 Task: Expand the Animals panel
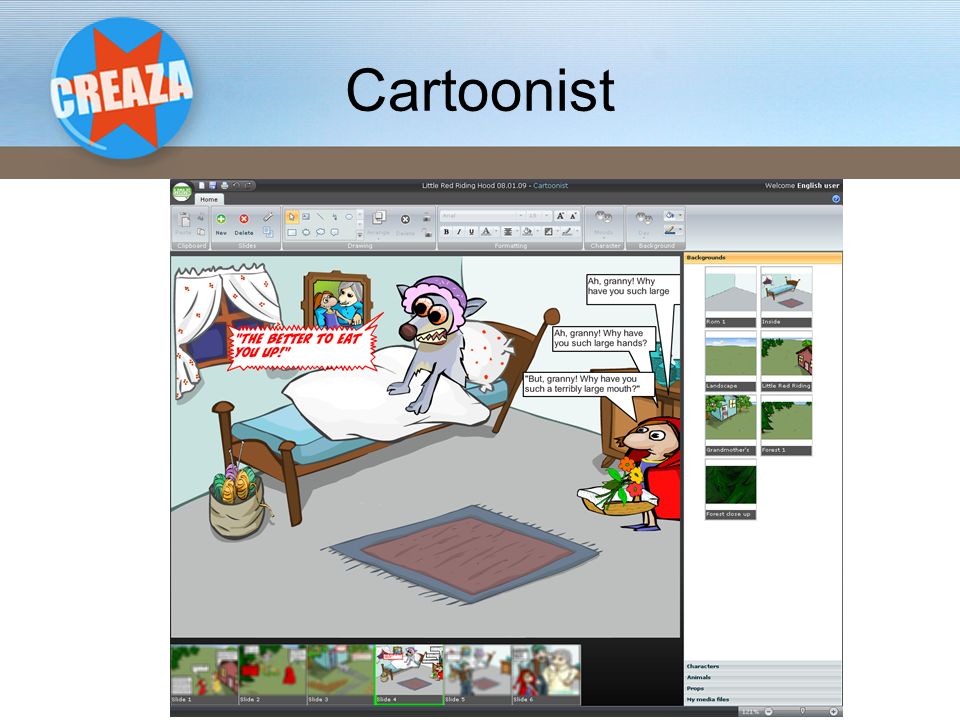click(763, 677)
